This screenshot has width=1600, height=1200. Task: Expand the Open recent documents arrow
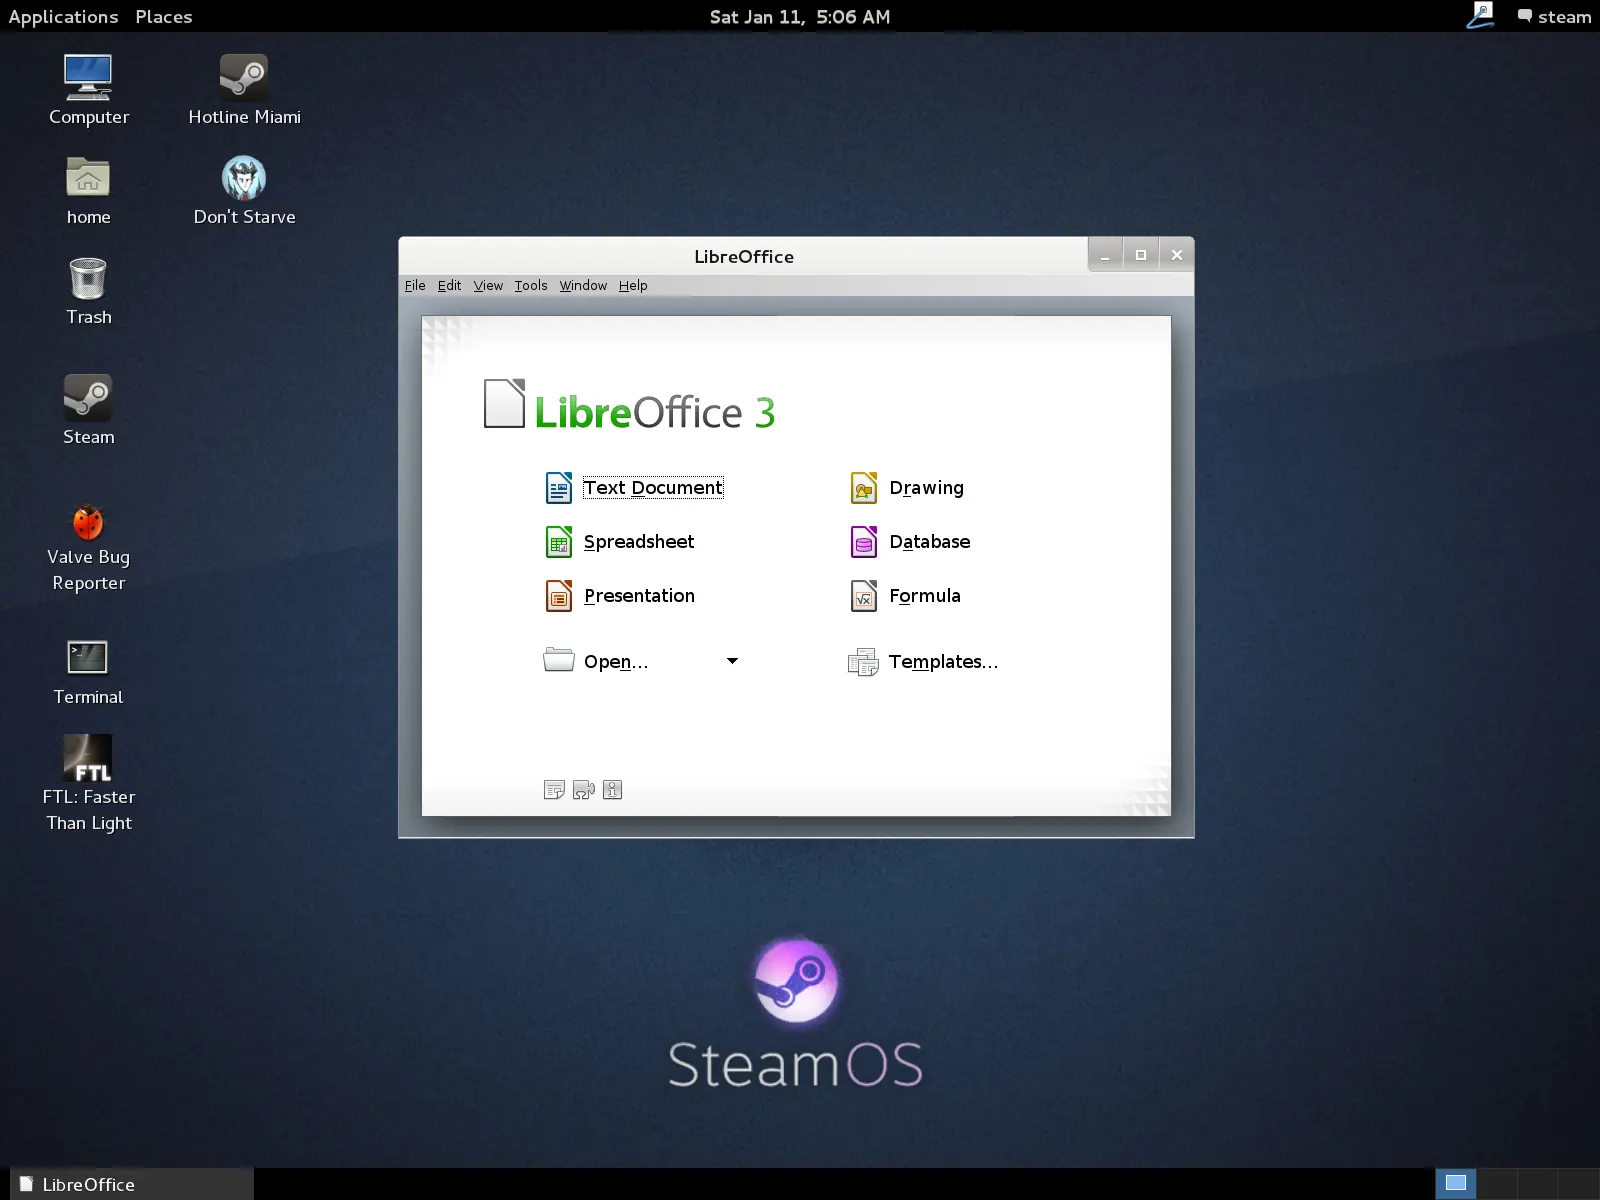click(732, 661)
